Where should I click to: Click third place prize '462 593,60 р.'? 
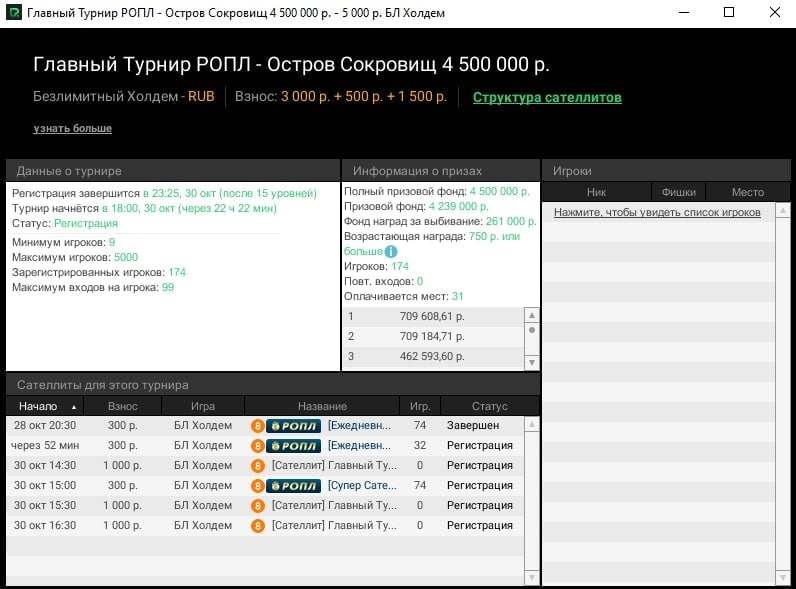(432, 356)
